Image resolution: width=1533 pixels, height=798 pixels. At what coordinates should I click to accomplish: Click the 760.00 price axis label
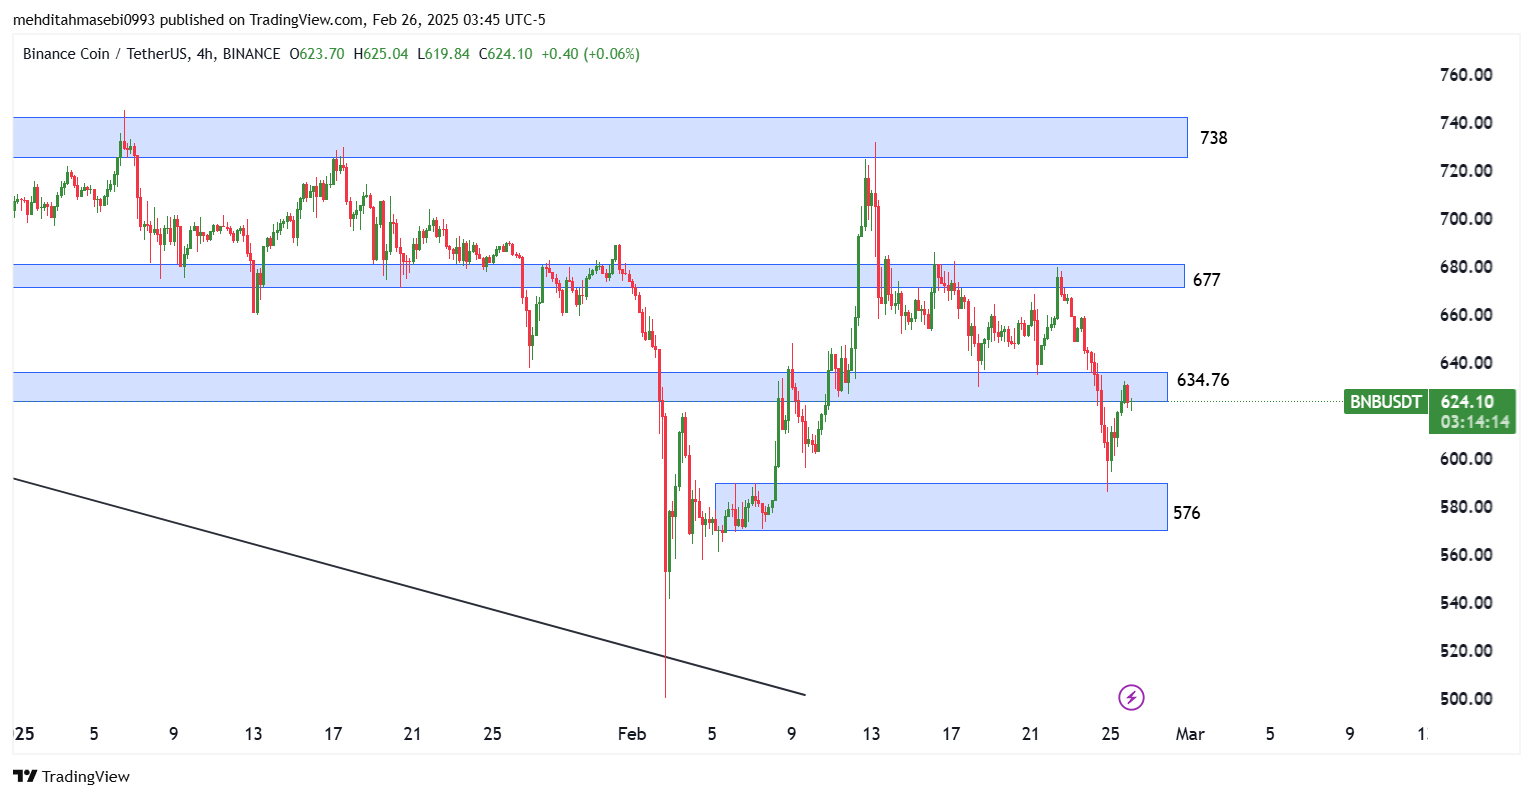pos(1466,75)
